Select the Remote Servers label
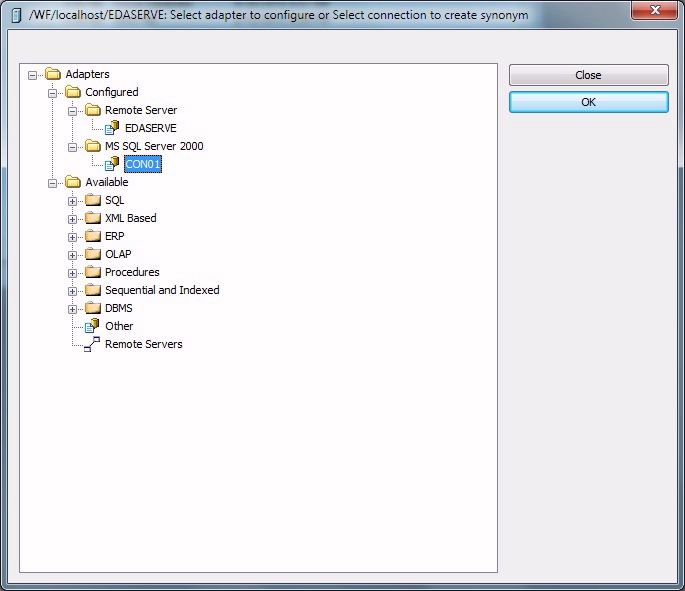The width and height of the screenshot is (685, 591). 144,344
